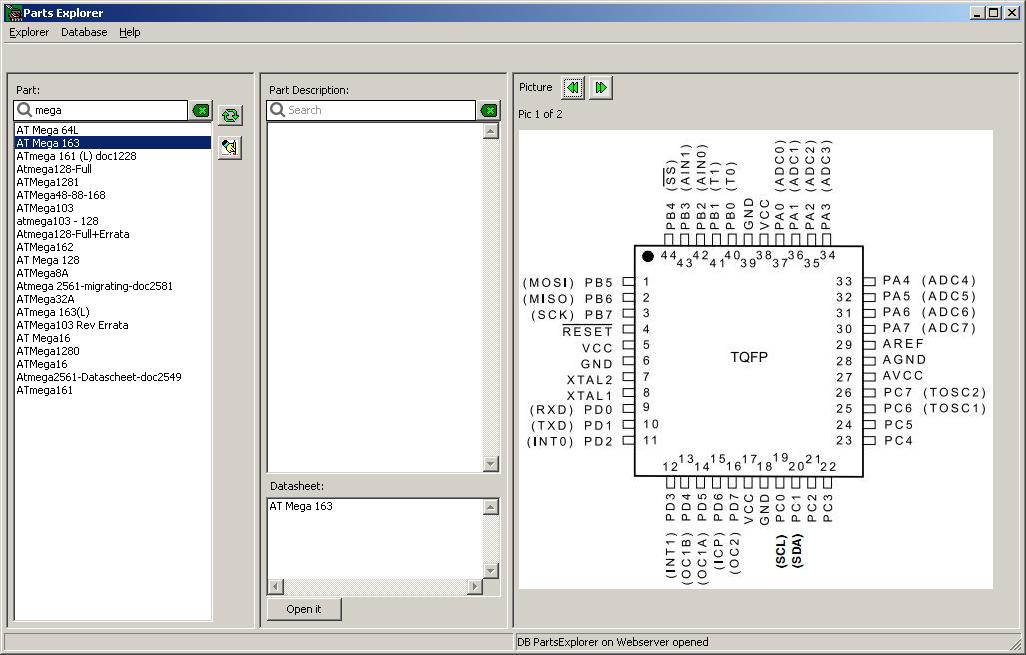Select ATMega32A in the Part list
Screen dimensions: 1026x655
(113, 299)
